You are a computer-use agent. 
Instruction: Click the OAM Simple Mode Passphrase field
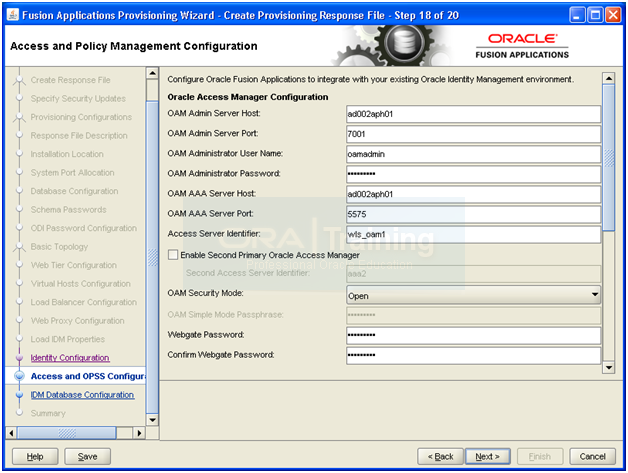pyautogui.click(x=473, y=315)
